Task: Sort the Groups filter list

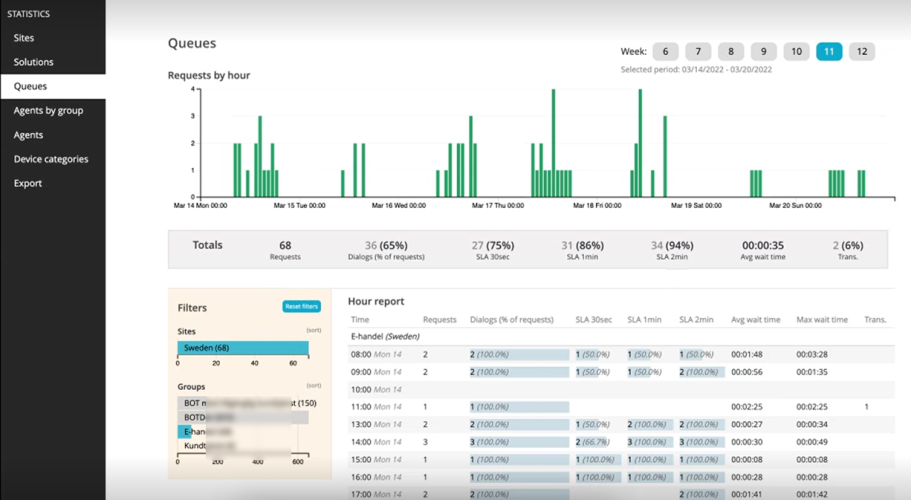Action: tap(312, 385)
